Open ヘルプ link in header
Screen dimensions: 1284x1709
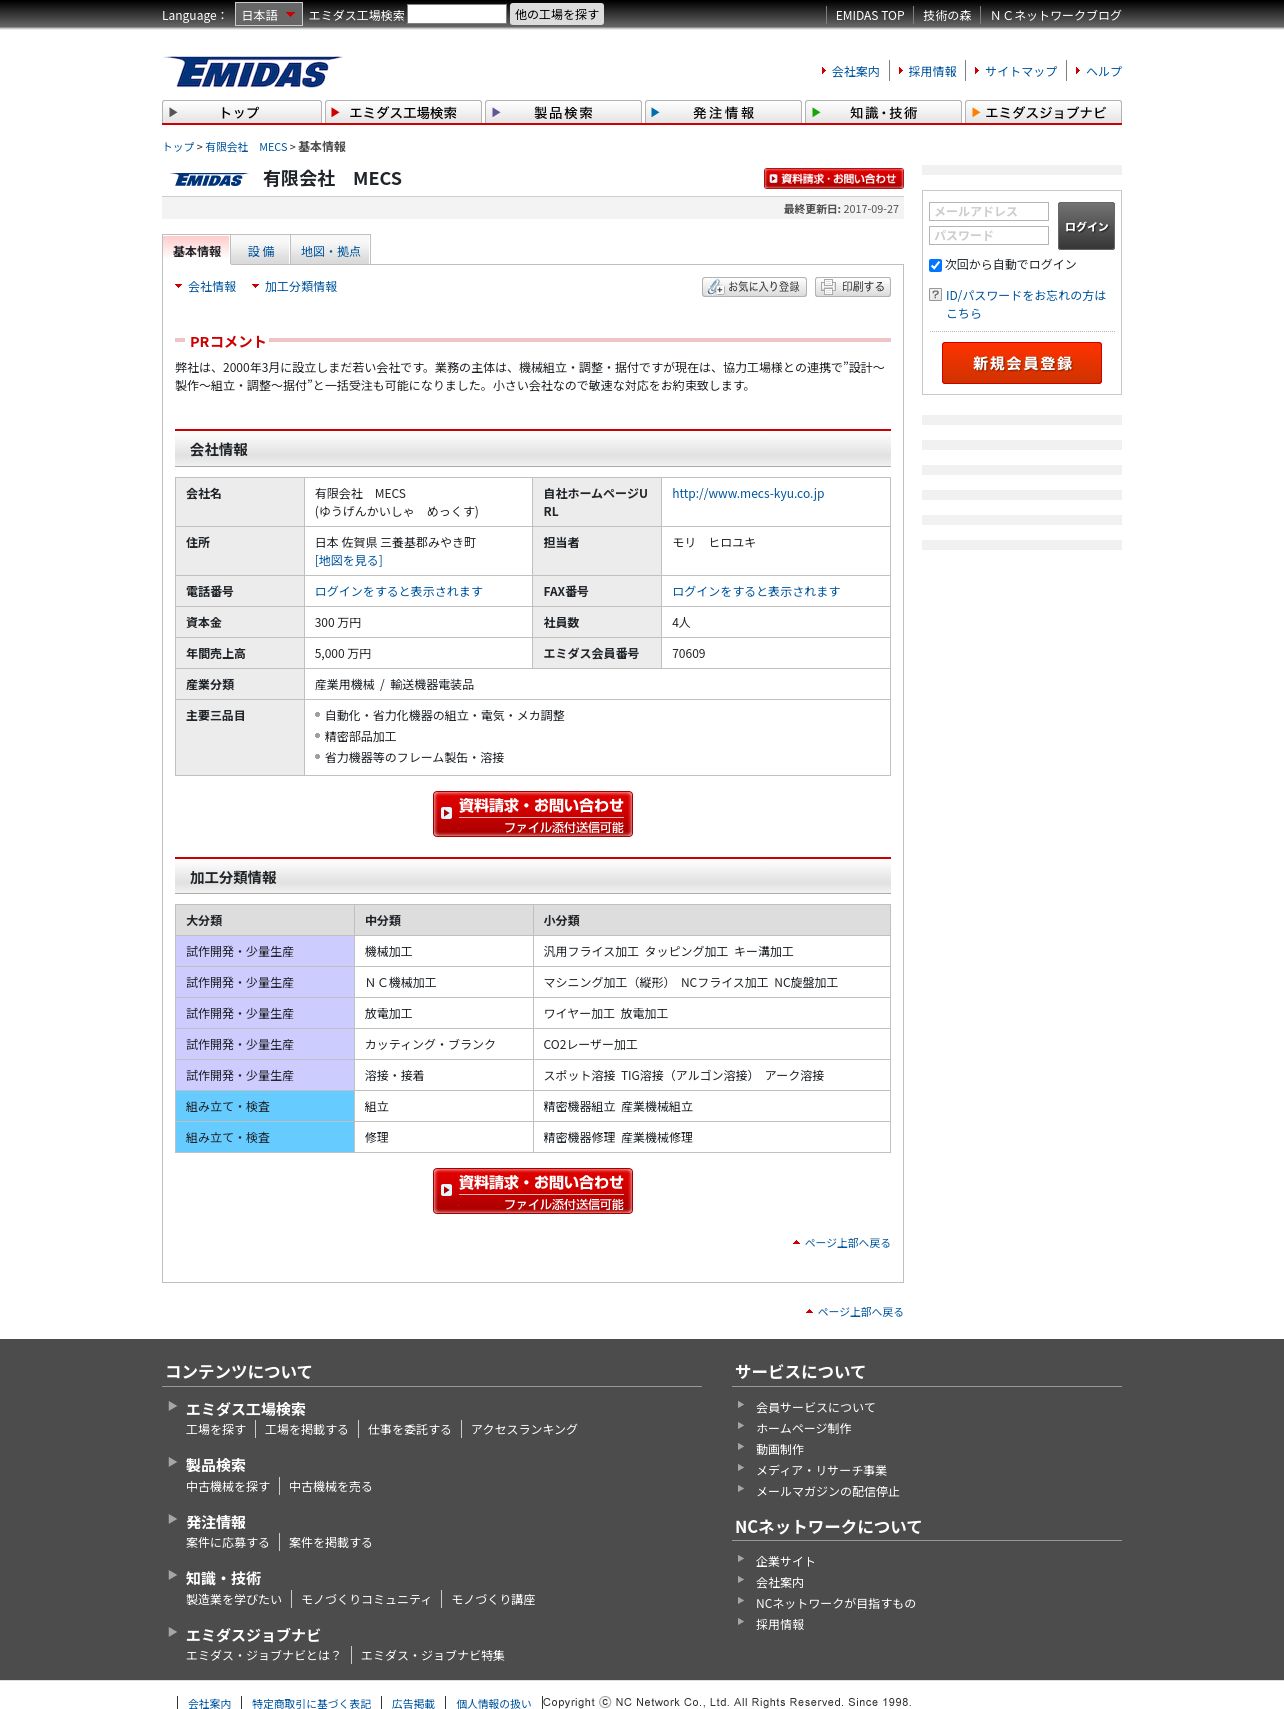1104,72
